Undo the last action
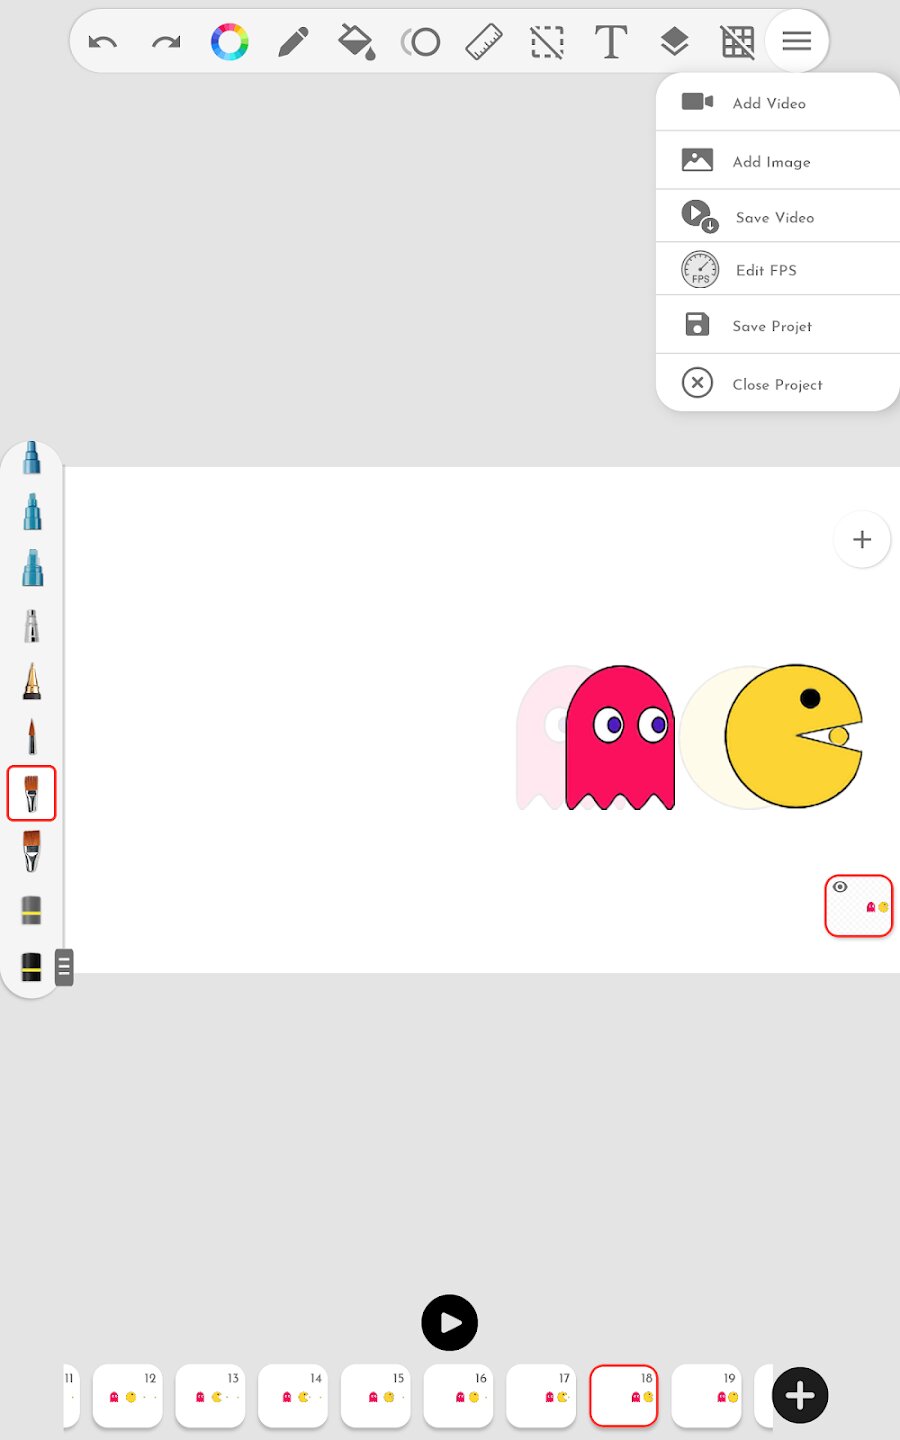Screen dimensions: 900x1440 (x=103, y=42)
